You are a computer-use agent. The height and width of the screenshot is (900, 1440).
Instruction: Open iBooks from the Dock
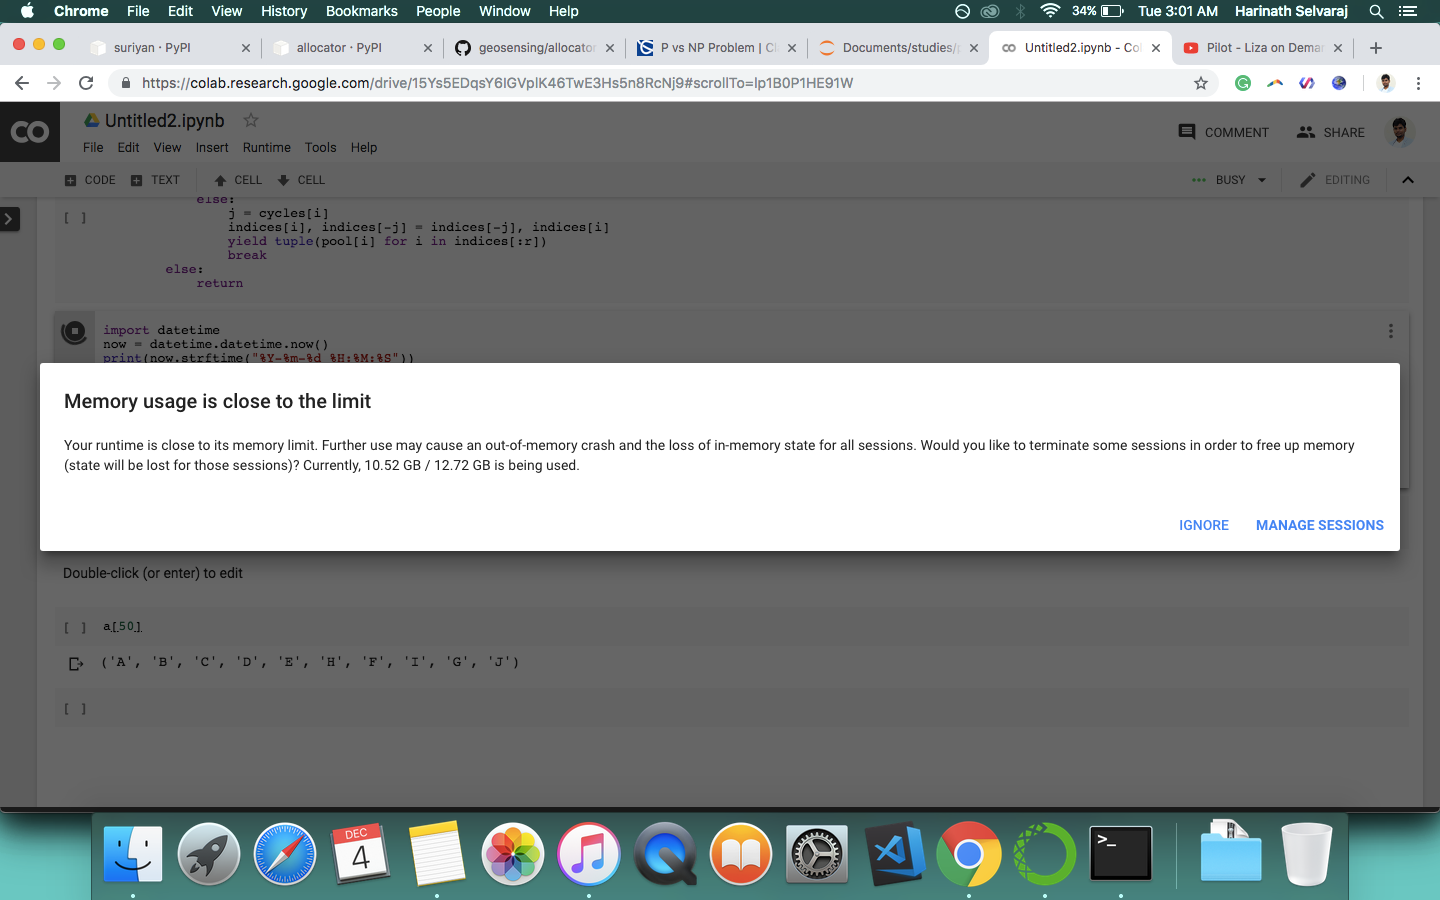[741, 854]
